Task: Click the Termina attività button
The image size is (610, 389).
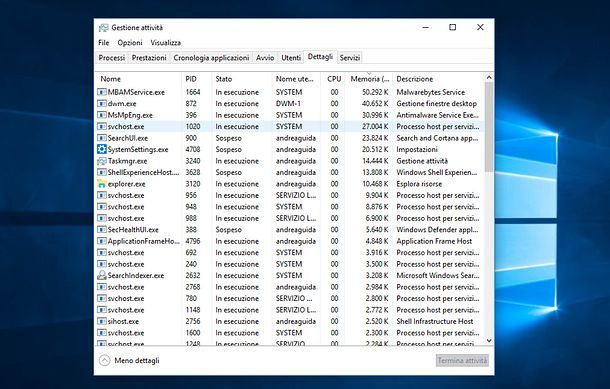Action: (462, 361)
